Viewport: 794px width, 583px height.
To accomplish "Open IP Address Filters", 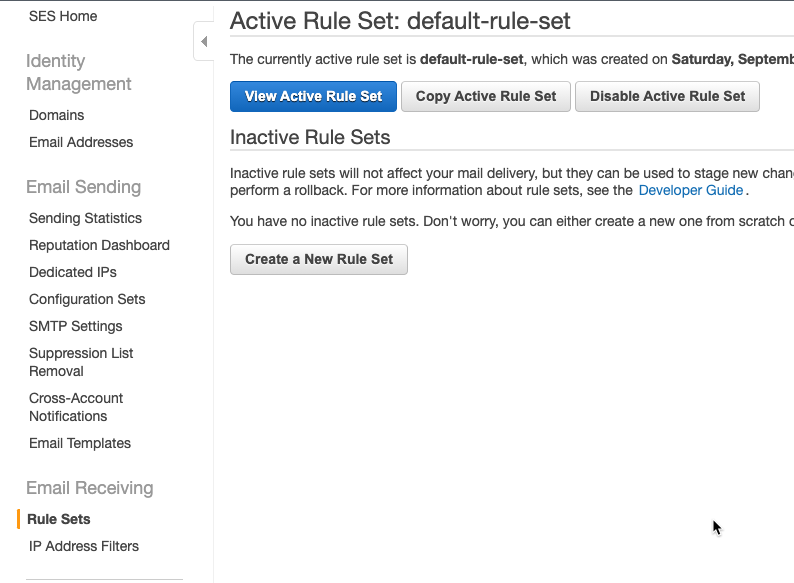I will [x=84, y=546].
